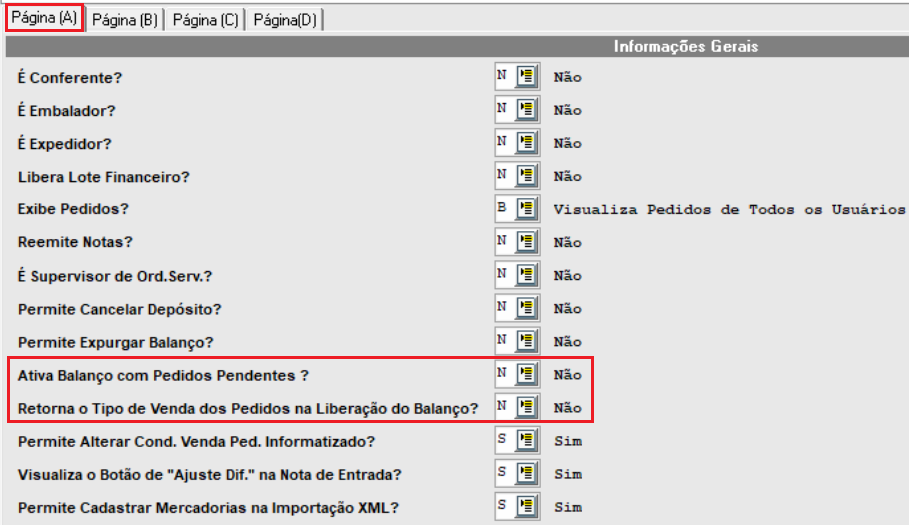Click the Exibe Pedidos? code field containing B
Viewport: 909px width, 525px height.
tap(504, 209)
